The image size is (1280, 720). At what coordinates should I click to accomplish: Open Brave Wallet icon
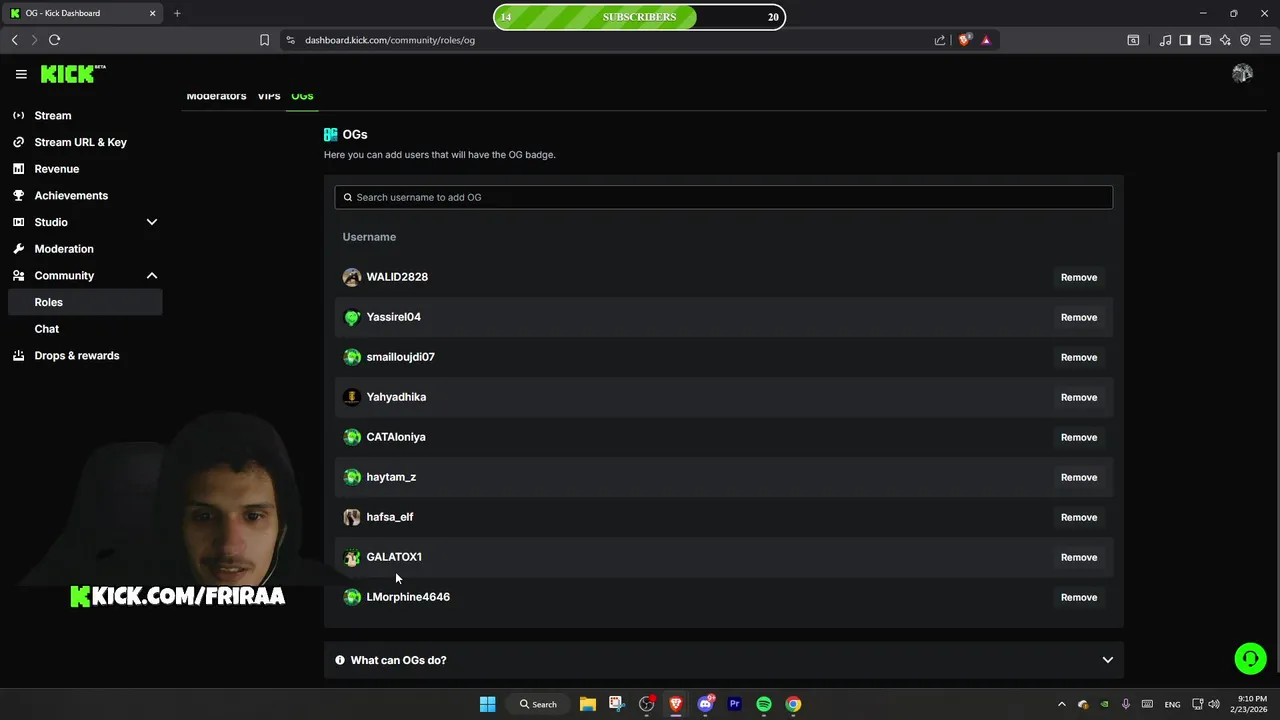1205,40
